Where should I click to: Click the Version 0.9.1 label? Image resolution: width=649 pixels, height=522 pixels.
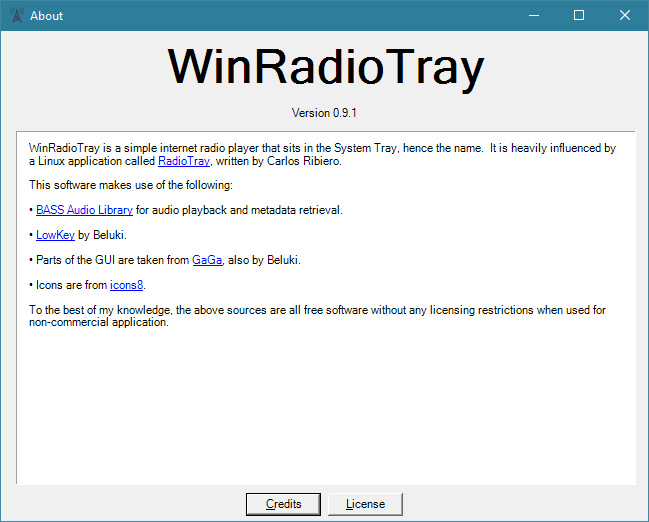324,112
